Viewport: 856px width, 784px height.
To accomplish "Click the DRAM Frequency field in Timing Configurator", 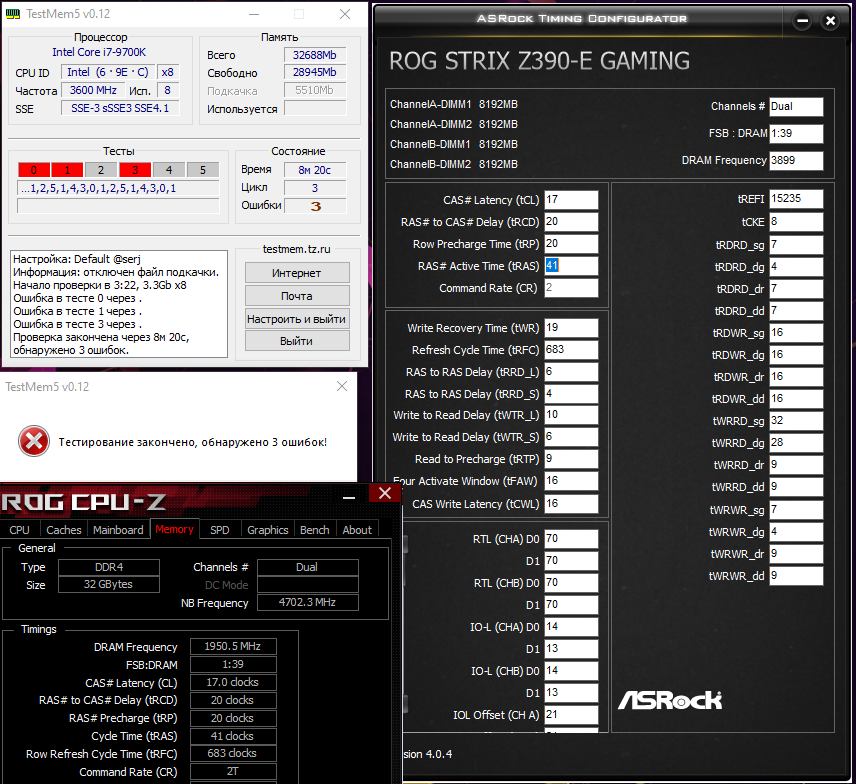I will click(796, 161).
